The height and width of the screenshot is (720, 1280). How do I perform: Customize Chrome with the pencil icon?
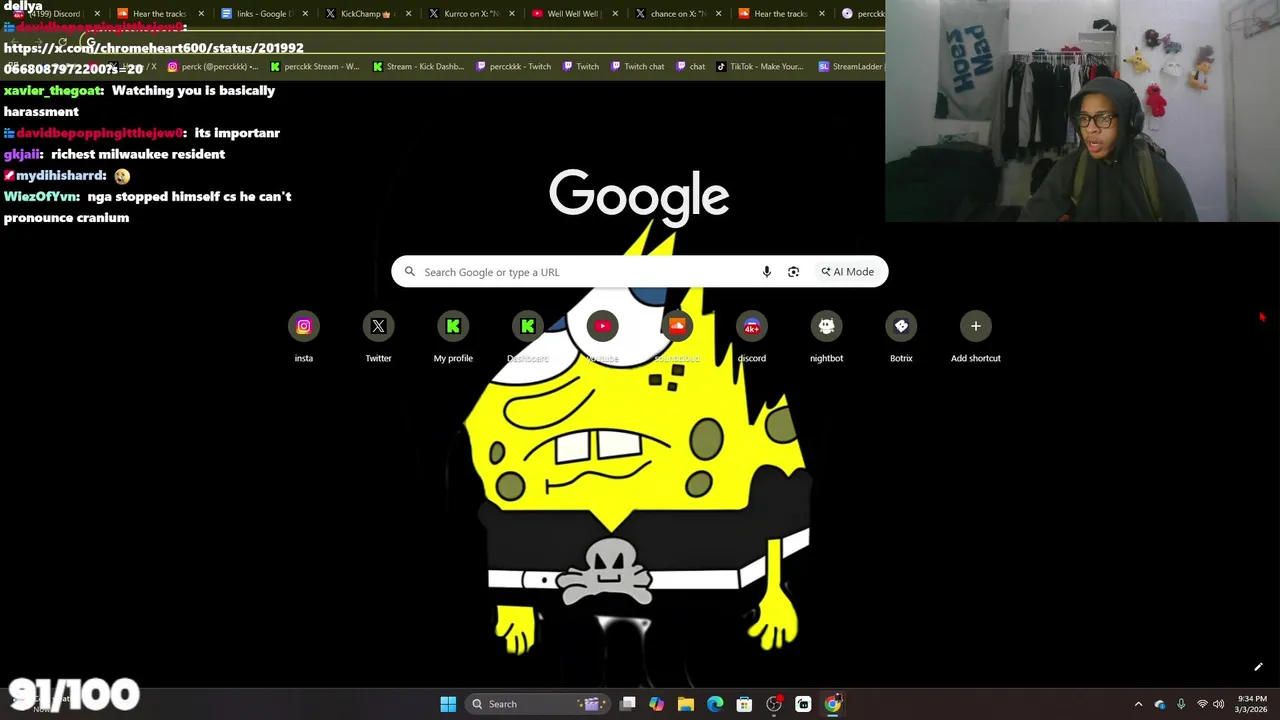1258,667
